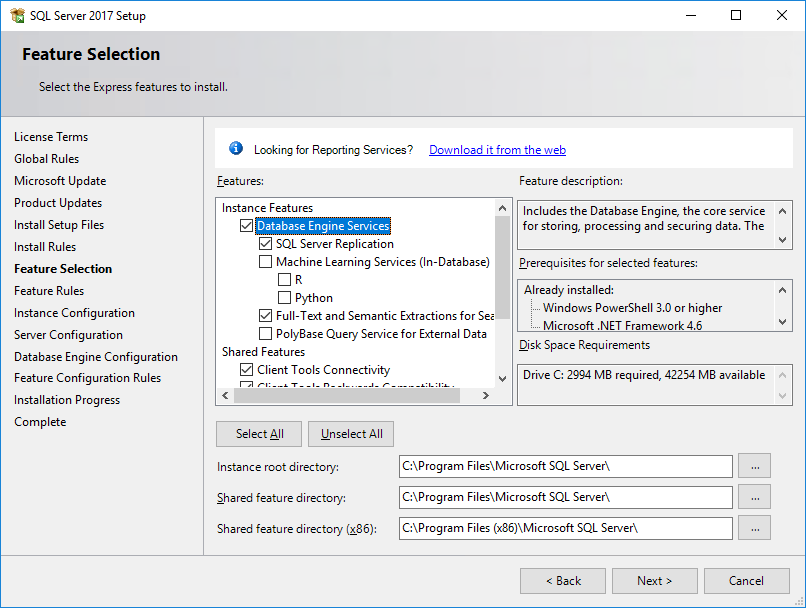This screenshot has height=608, width=806.
Task: Browse for Instance root directory
Action: pyautogui.click(x=755, y=466)
